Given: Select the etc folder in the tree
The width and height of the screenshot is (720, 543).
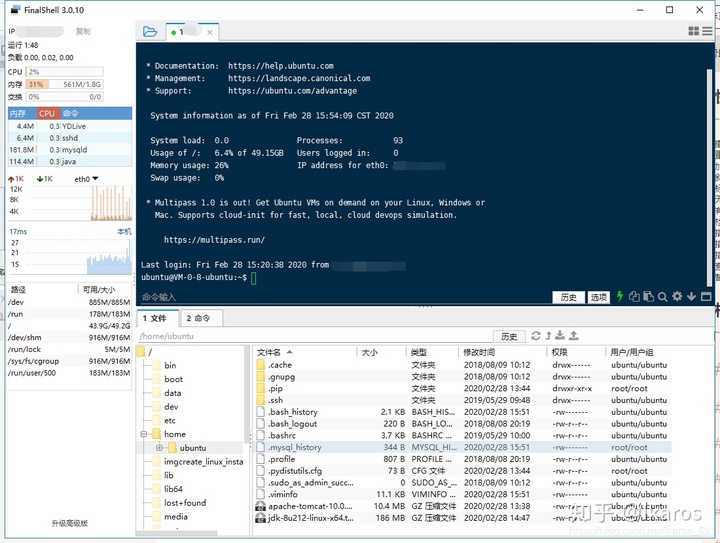Looking at the screenshot, I should (x=169, y=420).
